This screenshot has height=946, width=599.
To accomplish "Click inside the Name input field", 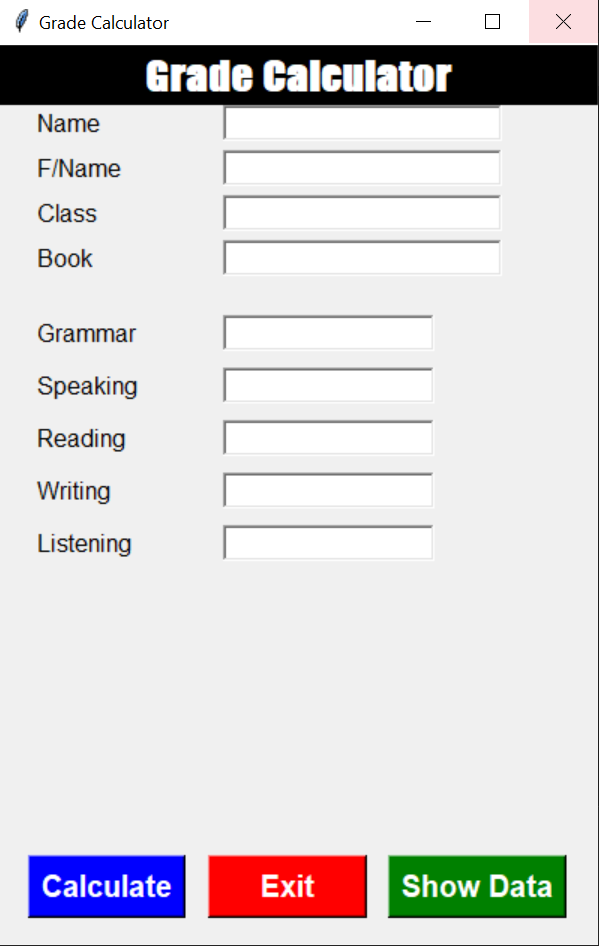I will click(x=361, y=122).
